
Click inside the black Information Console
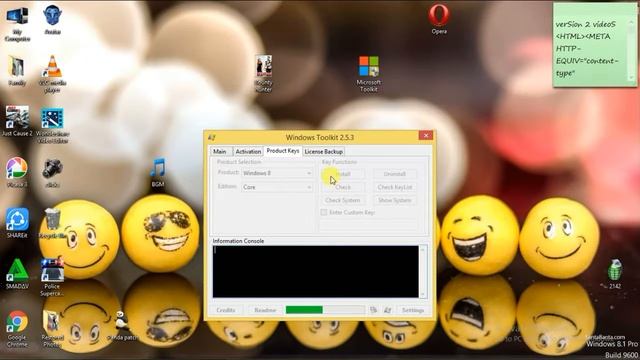(x=316, y=271)
